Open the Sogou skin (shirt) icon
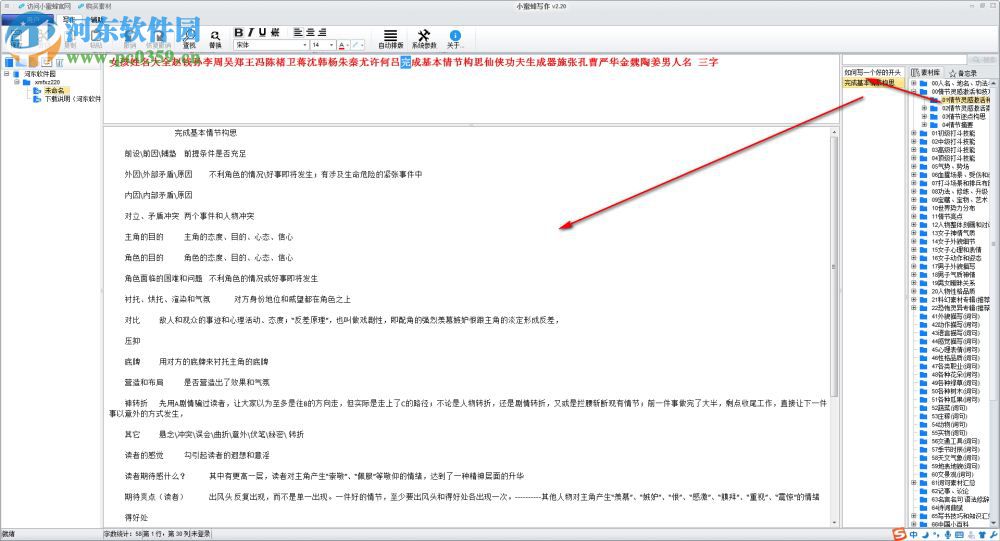This screenshot has width=1000, height=541. [982, 535]
